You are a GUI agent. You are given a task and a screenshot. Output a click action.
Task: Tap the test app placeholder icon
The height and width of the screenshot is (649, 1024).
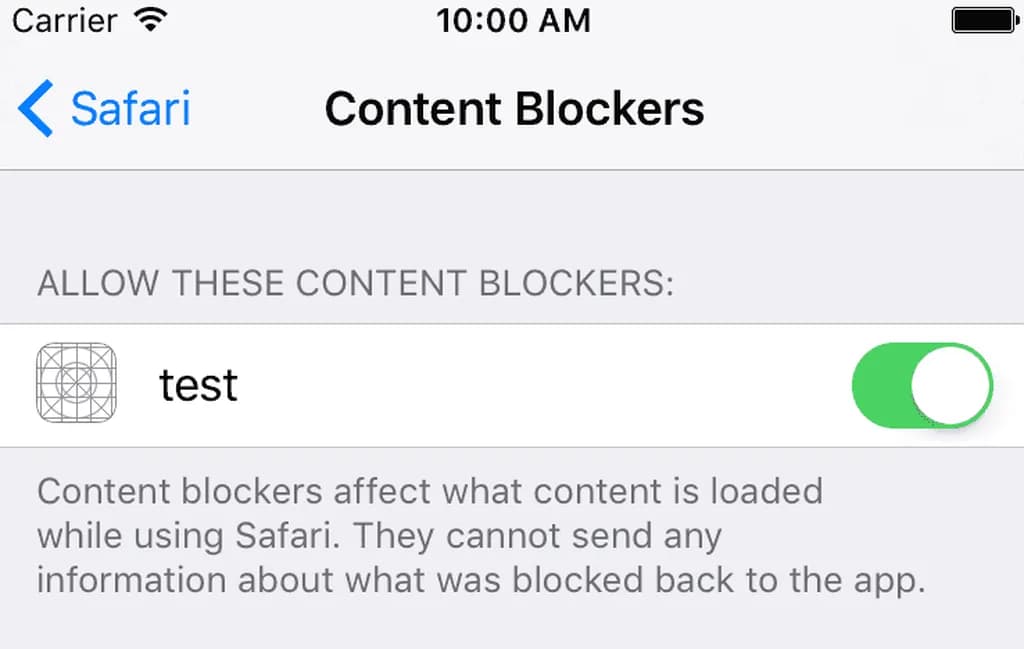click(x=76, y=383)
